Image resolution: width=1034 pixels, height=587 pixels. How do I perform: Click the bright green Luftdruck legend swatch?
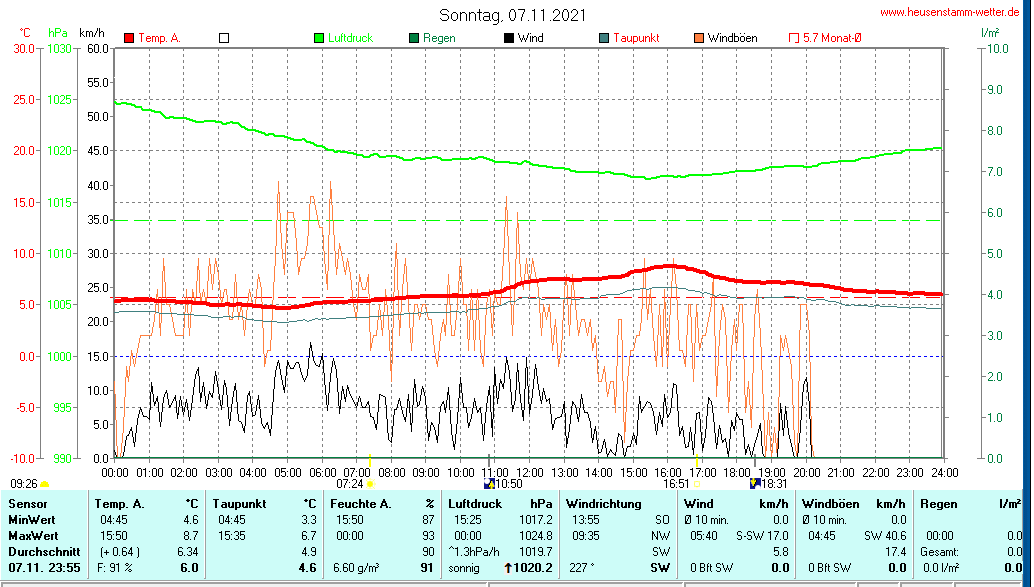(319, 38)
